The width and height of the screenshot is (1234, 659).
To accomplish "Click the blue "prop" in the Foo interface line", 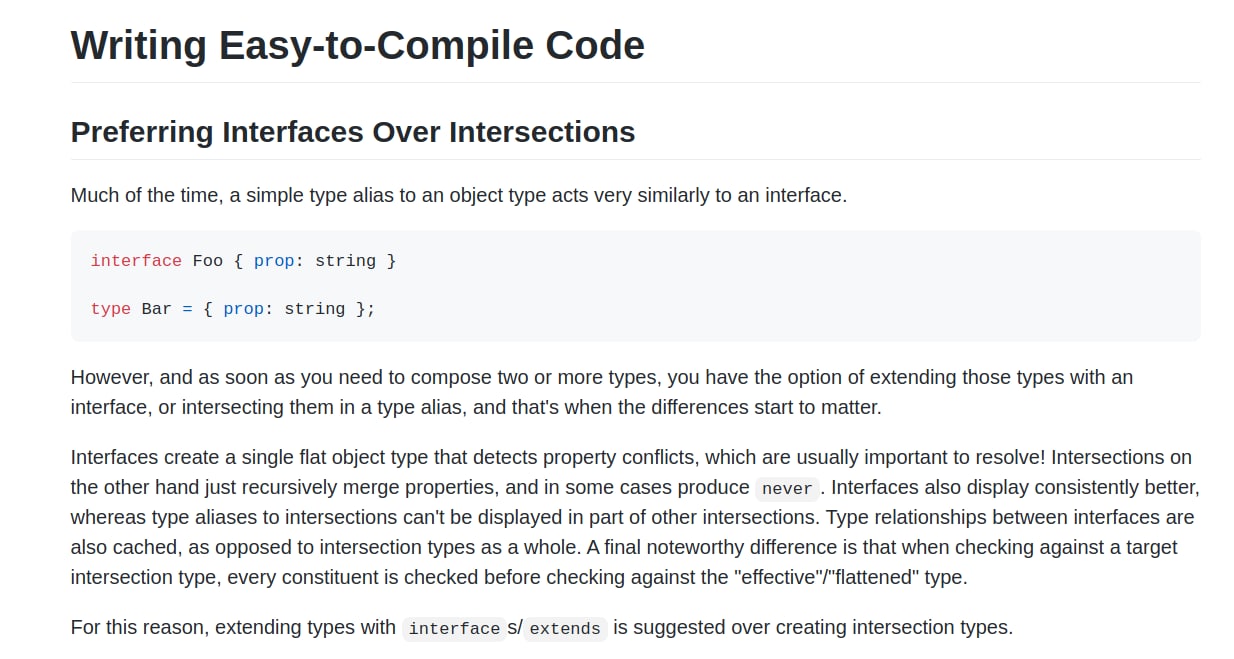I will coord(274,261).
